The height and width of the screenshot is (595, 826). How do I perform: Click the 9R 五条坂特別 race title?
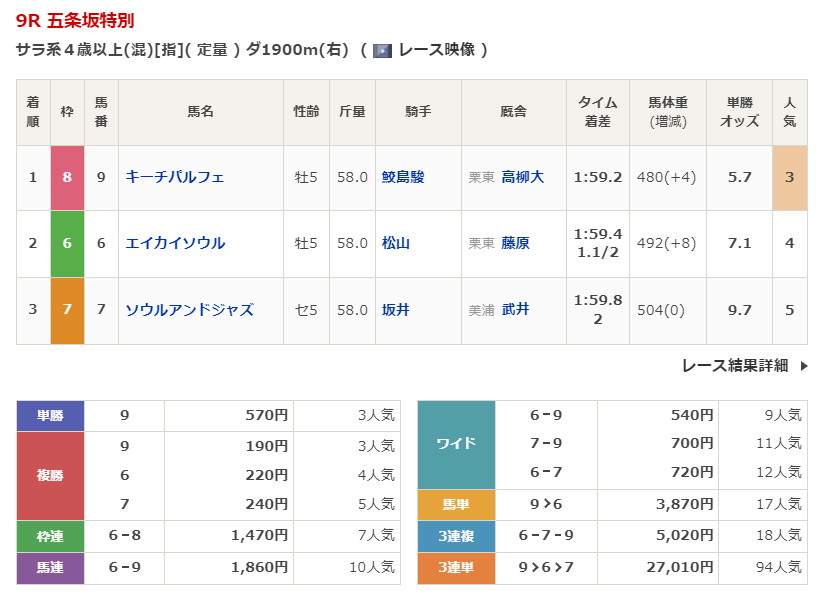coord(75,20)
